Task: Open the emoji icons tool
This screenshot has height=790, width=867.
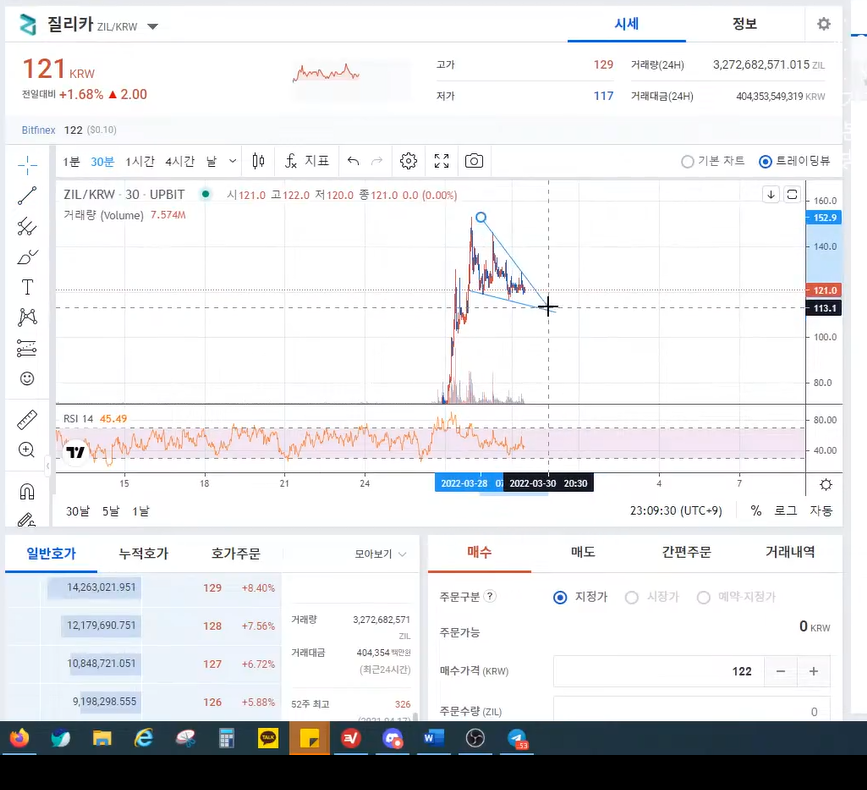Action: [x=27, y=379]
